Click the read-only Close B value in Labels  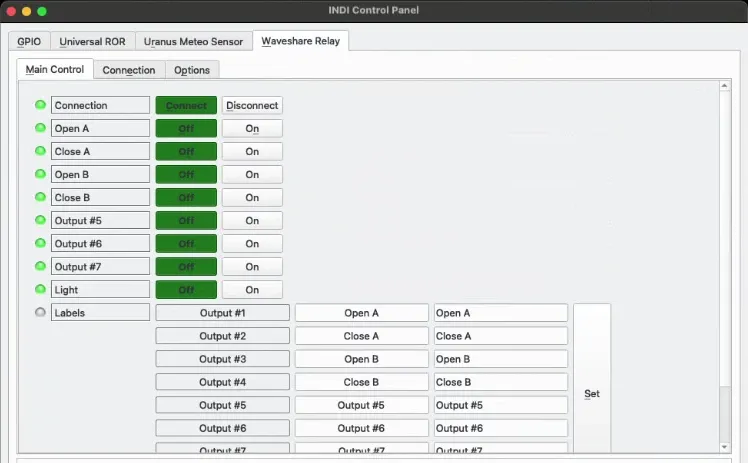pyautogui.click(x=362, y=382)
